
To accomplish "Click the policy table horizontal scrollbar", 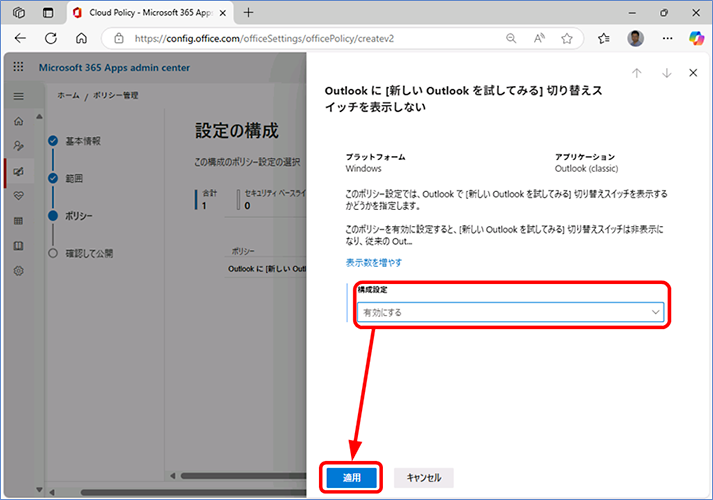I will tap(244, 476).
